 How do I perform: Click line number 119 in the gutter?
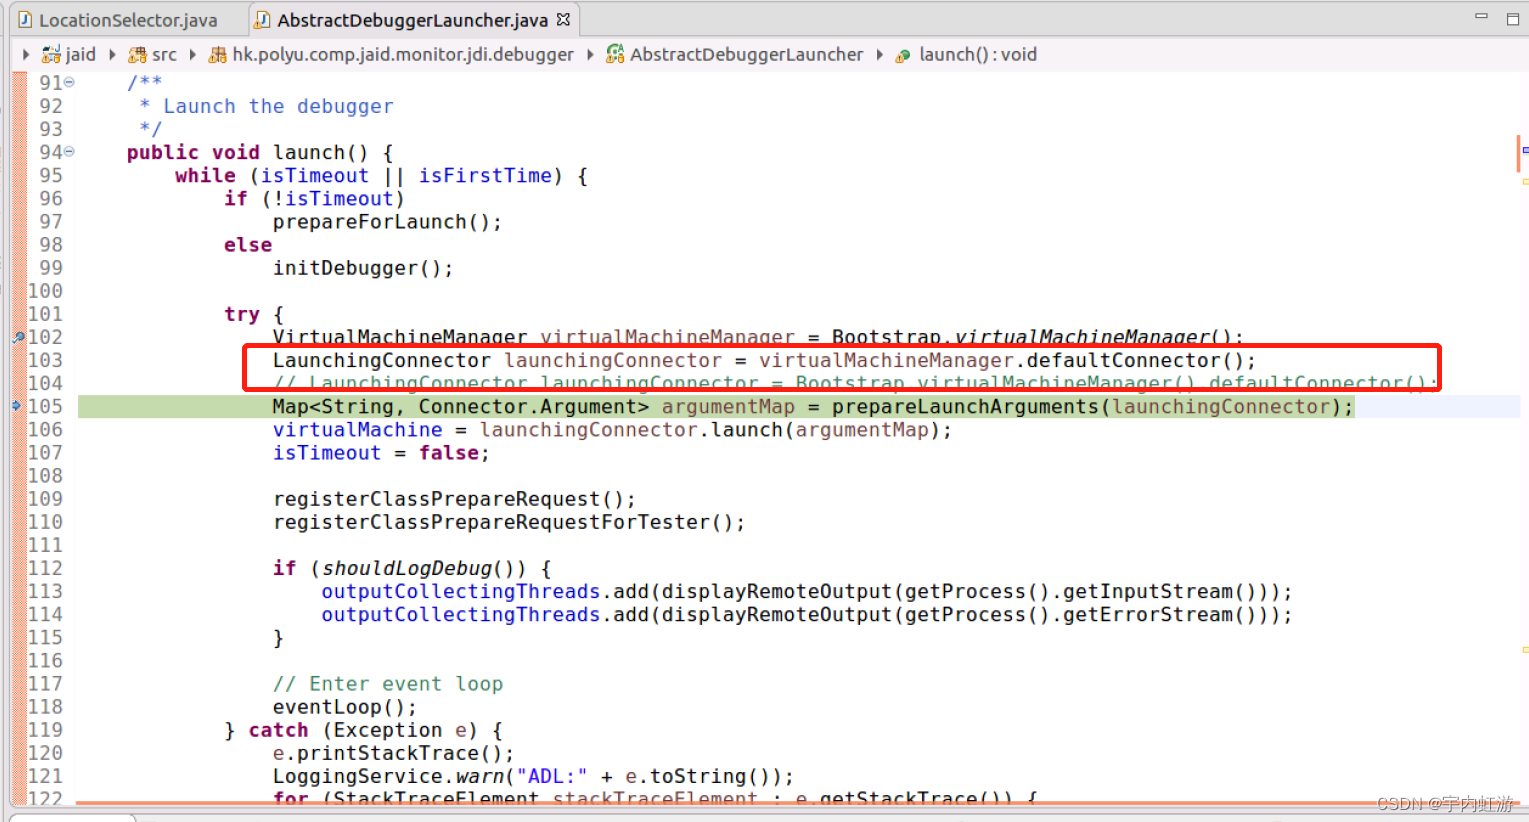45,730
